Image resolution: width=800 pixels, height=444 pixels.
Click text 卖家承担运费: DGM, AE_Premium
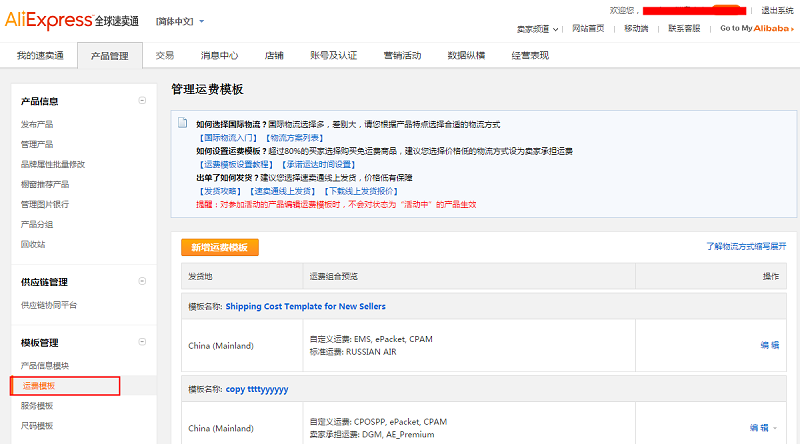[372, 434]
